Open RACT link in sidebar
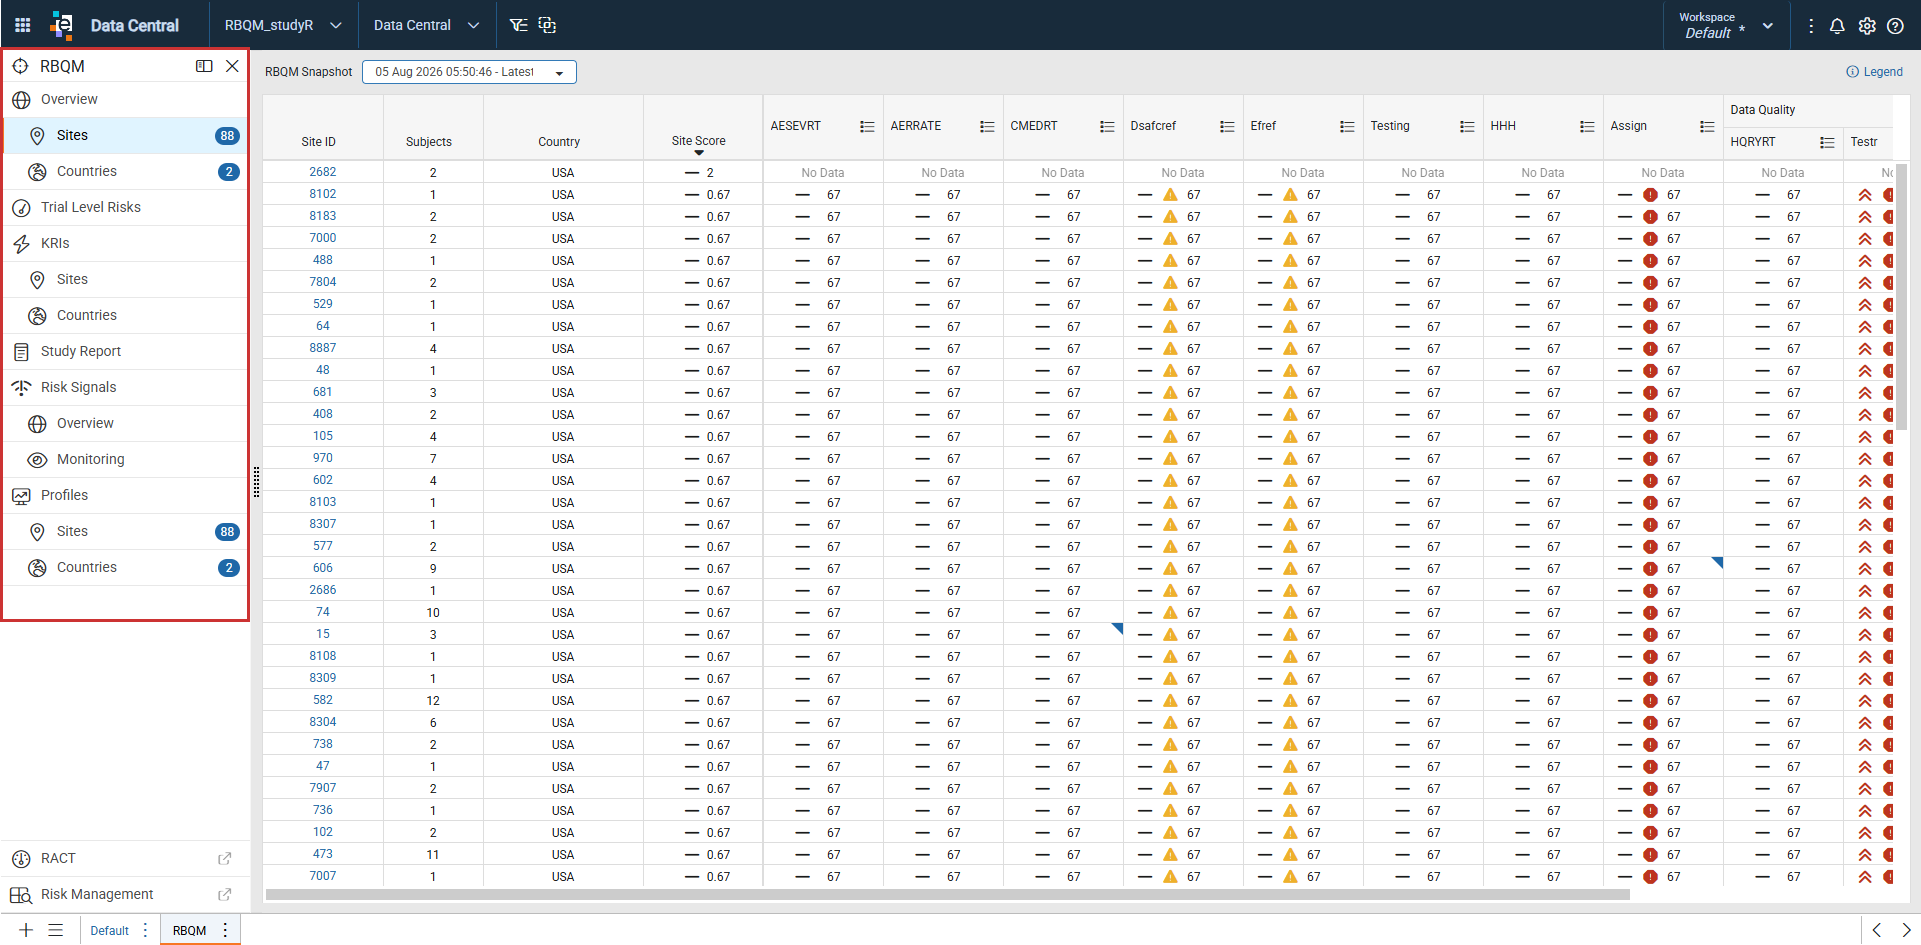 pyautogui.click(x=58, y=859)
